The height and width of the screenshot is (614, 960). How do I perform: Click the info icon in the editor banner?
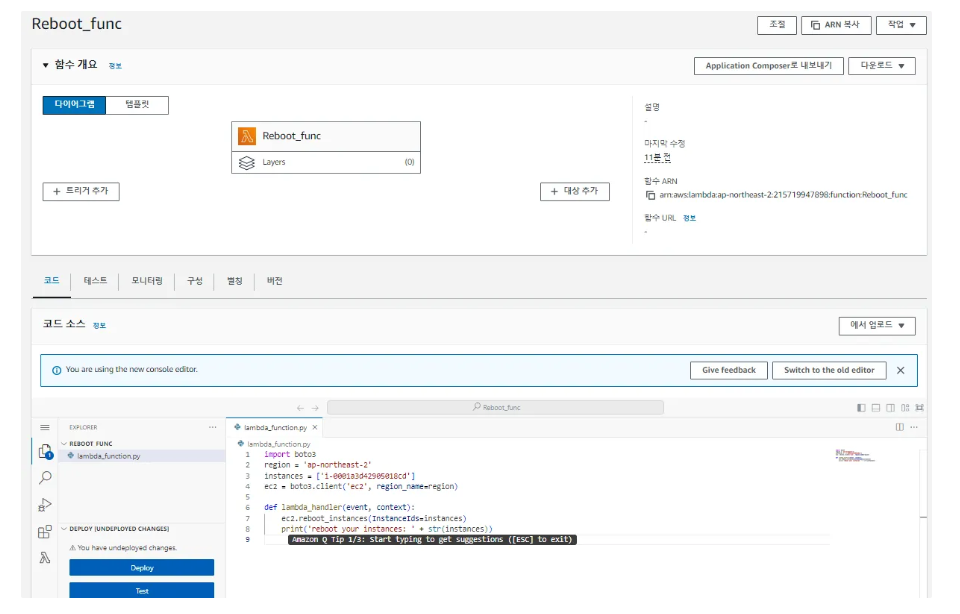(56, 370)
